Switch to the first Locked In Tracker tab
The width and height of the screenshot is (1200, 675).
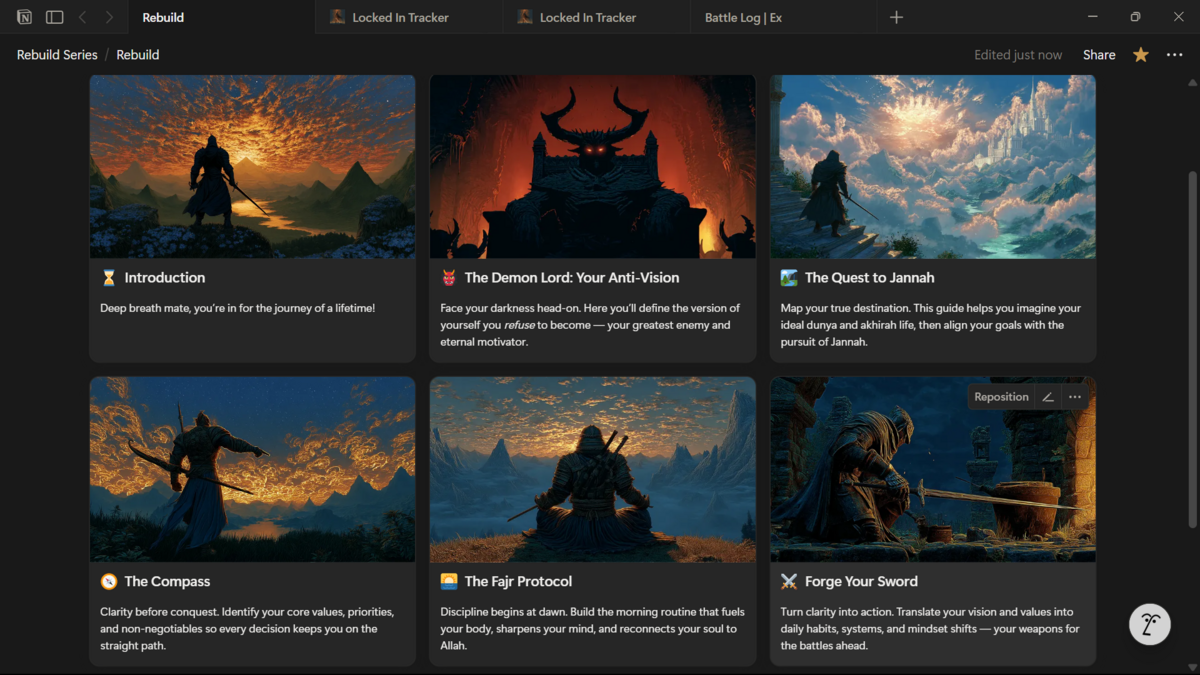coord(408,17)
